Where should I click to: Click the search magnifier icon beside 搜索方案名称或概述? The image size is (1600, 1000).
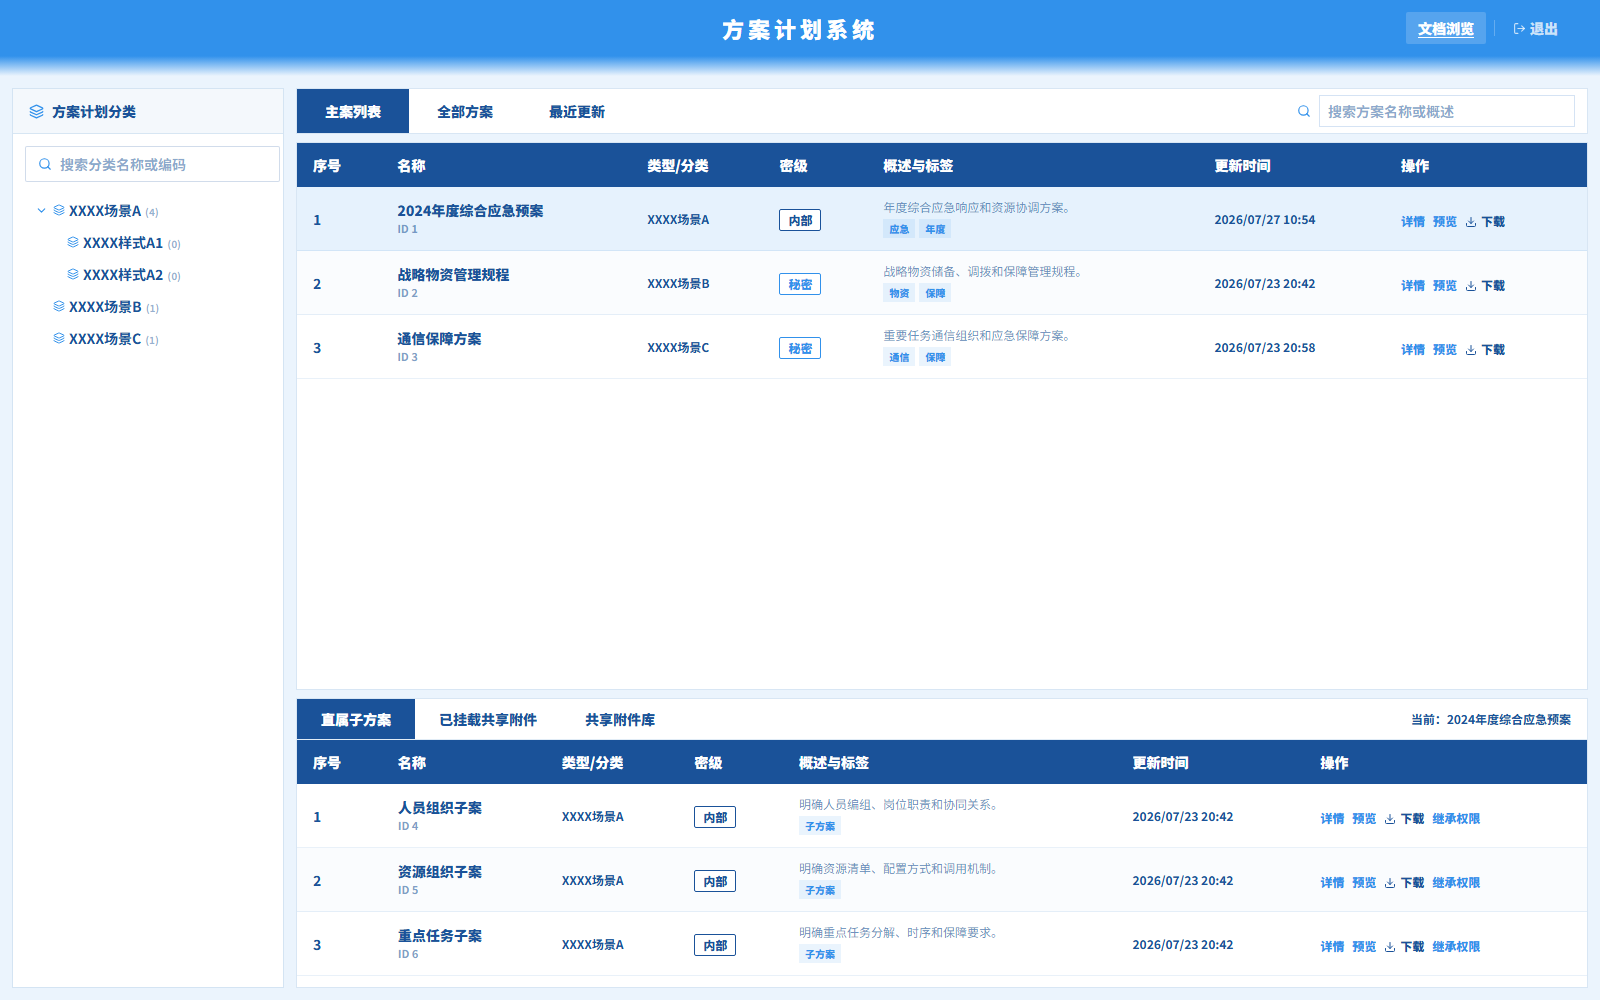1304,111
